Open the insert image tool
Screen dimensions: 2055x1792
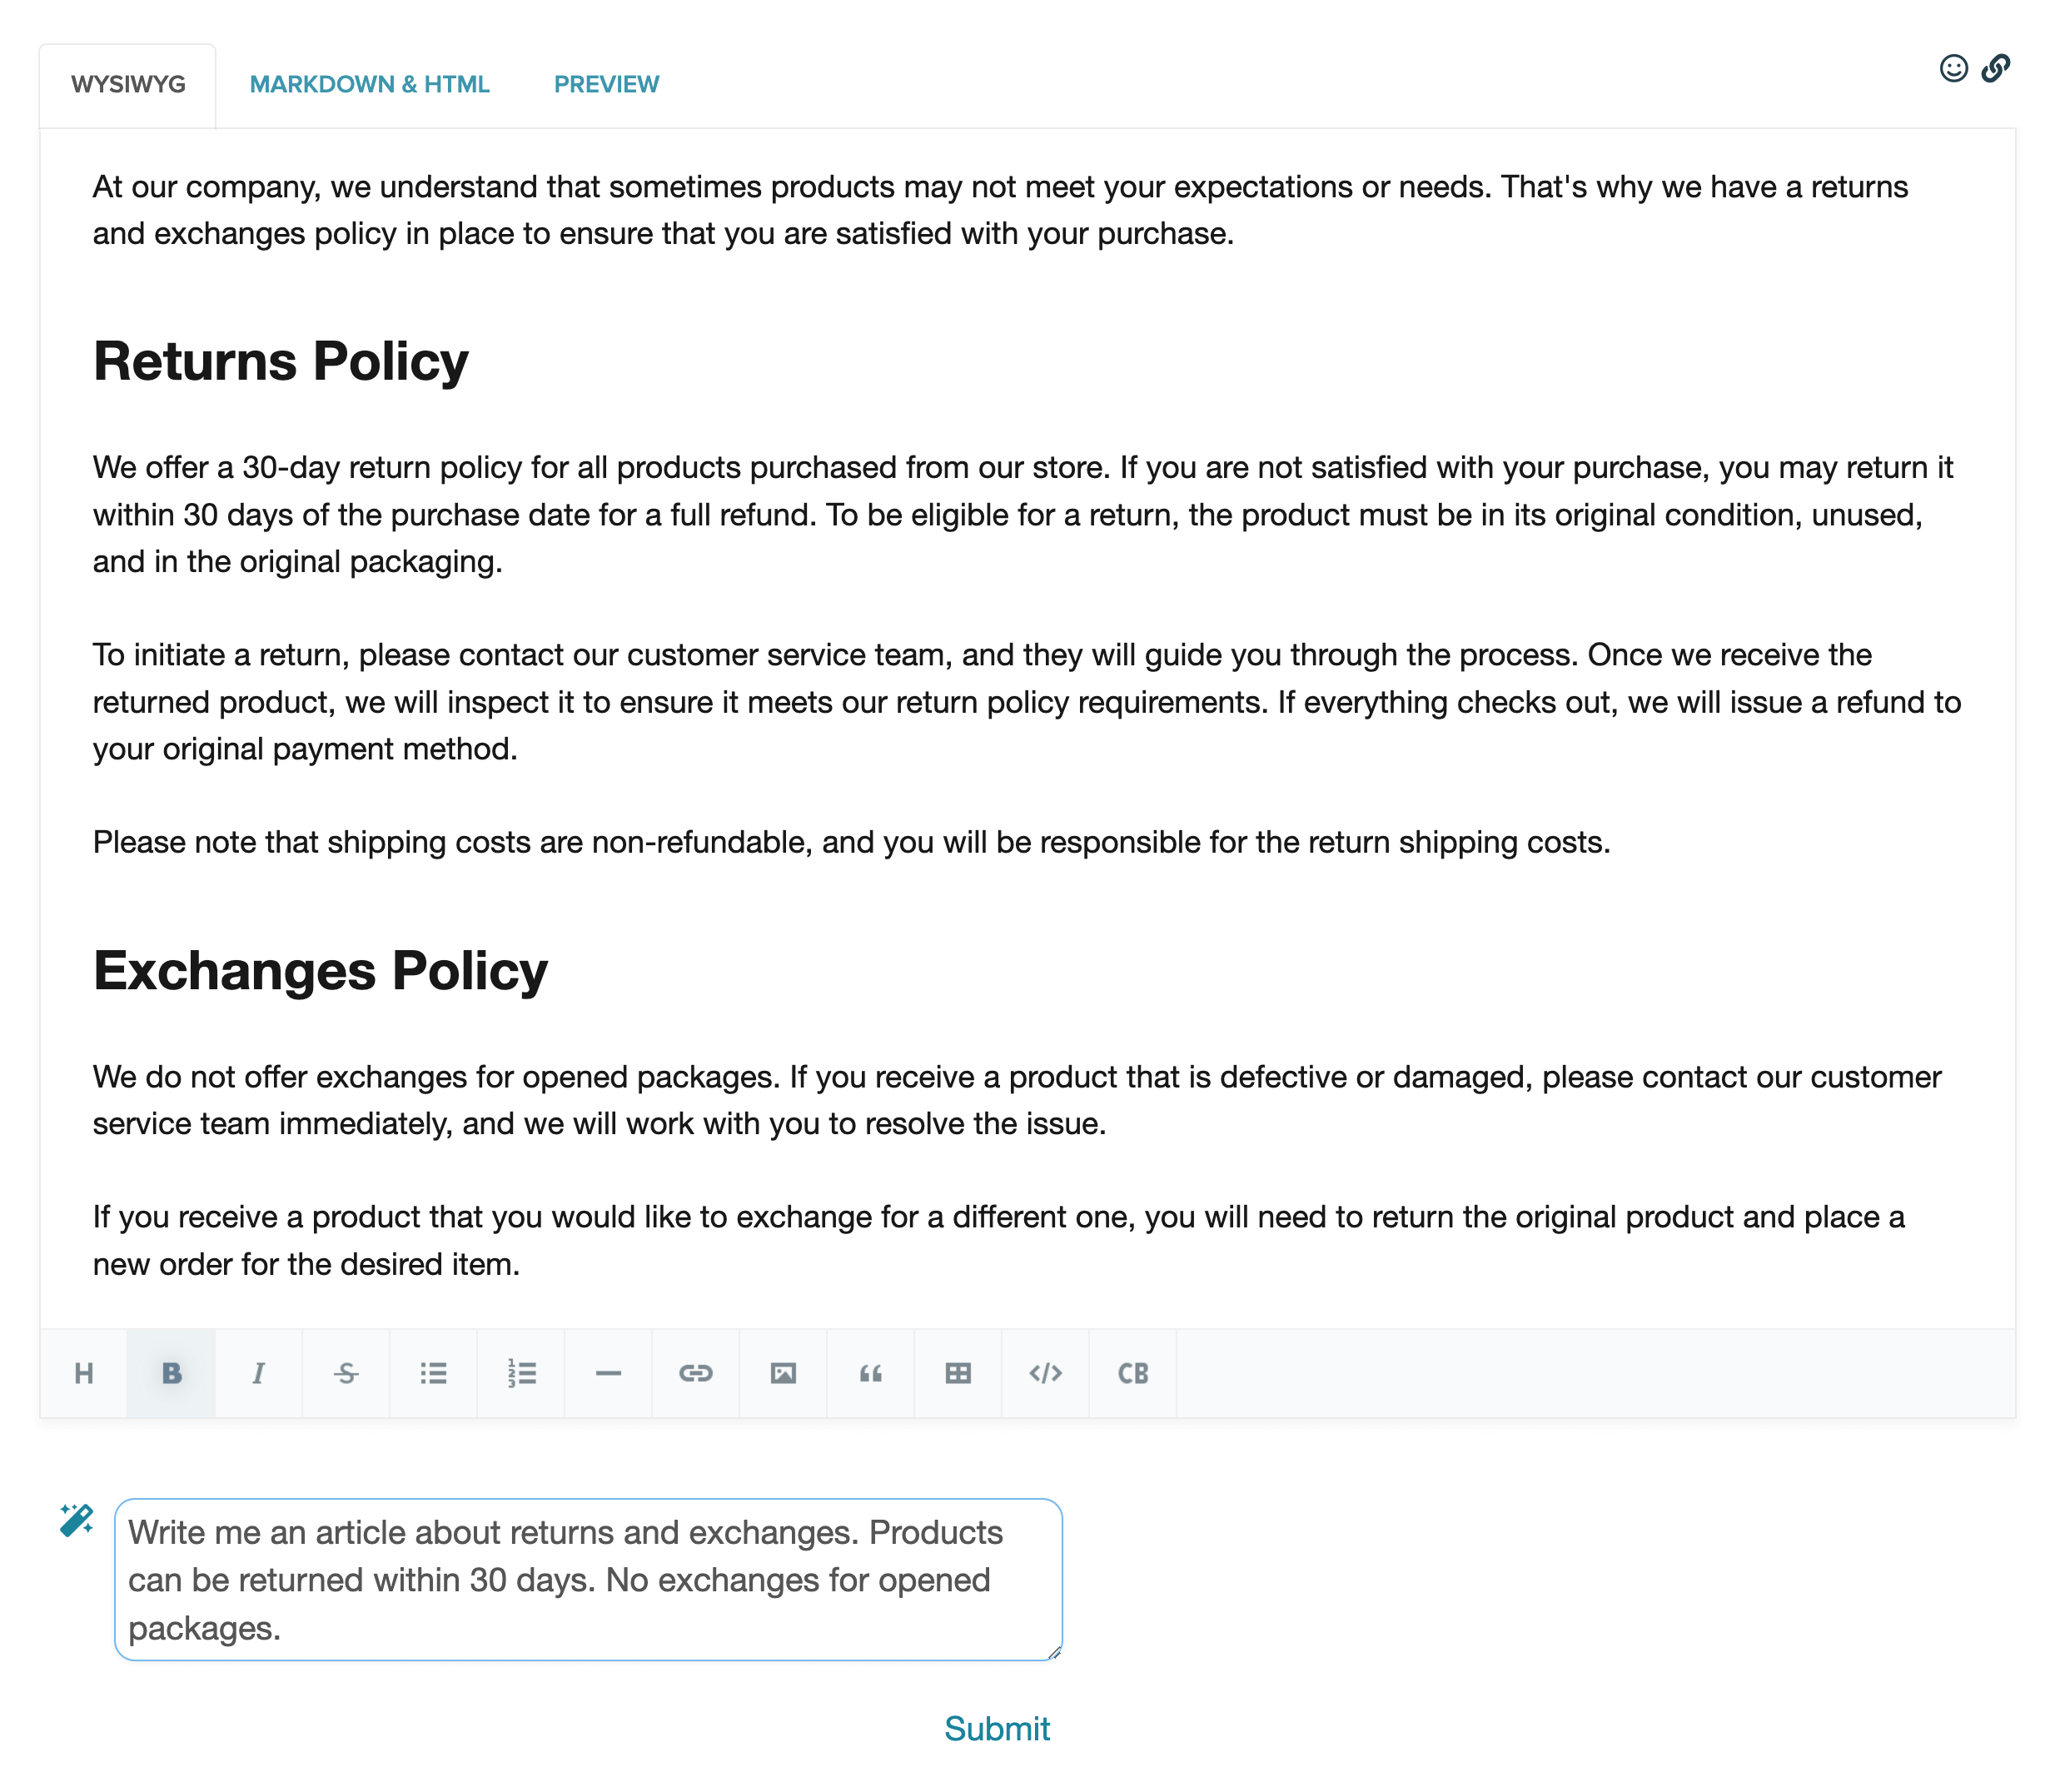783,1373
